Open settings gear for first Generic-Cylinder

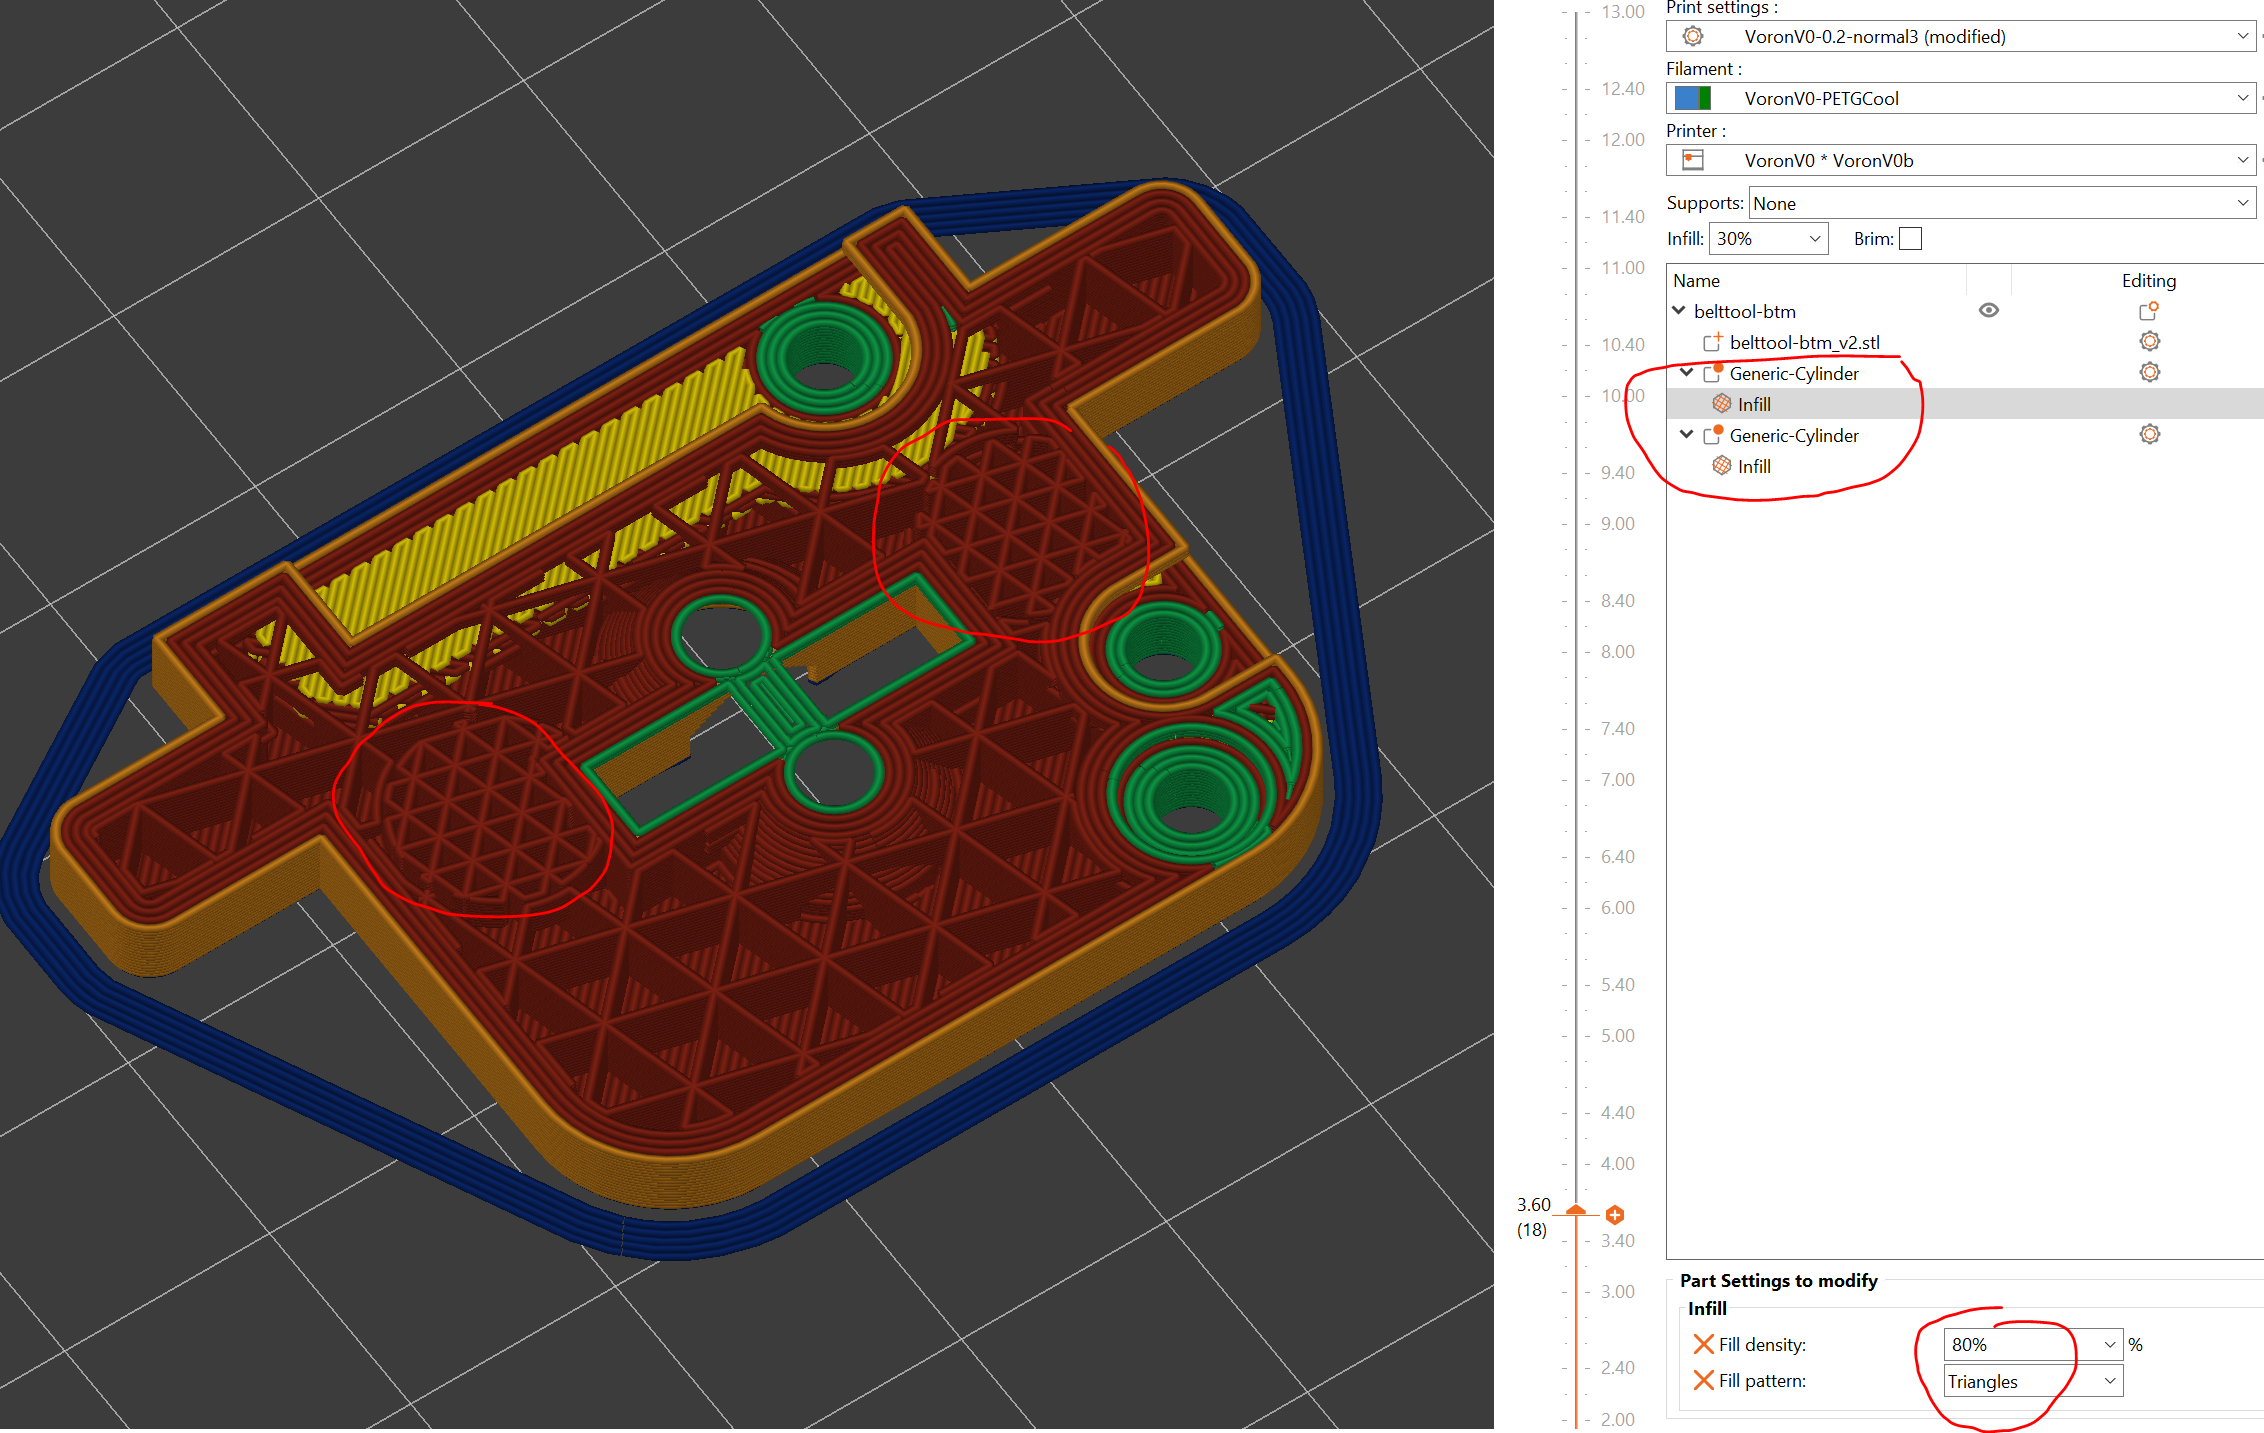2150,372
